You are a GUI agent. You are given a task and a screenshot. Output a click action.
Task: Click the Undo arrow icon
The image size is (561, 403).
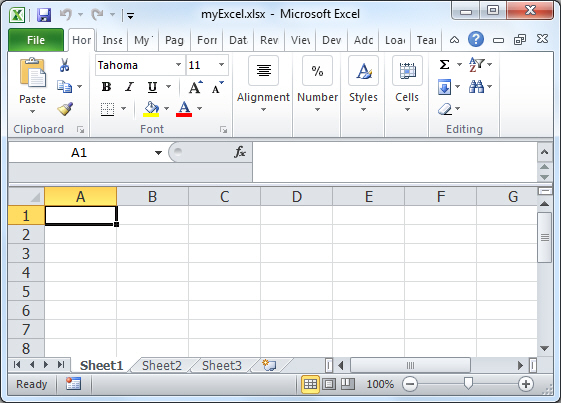[66, 14]
